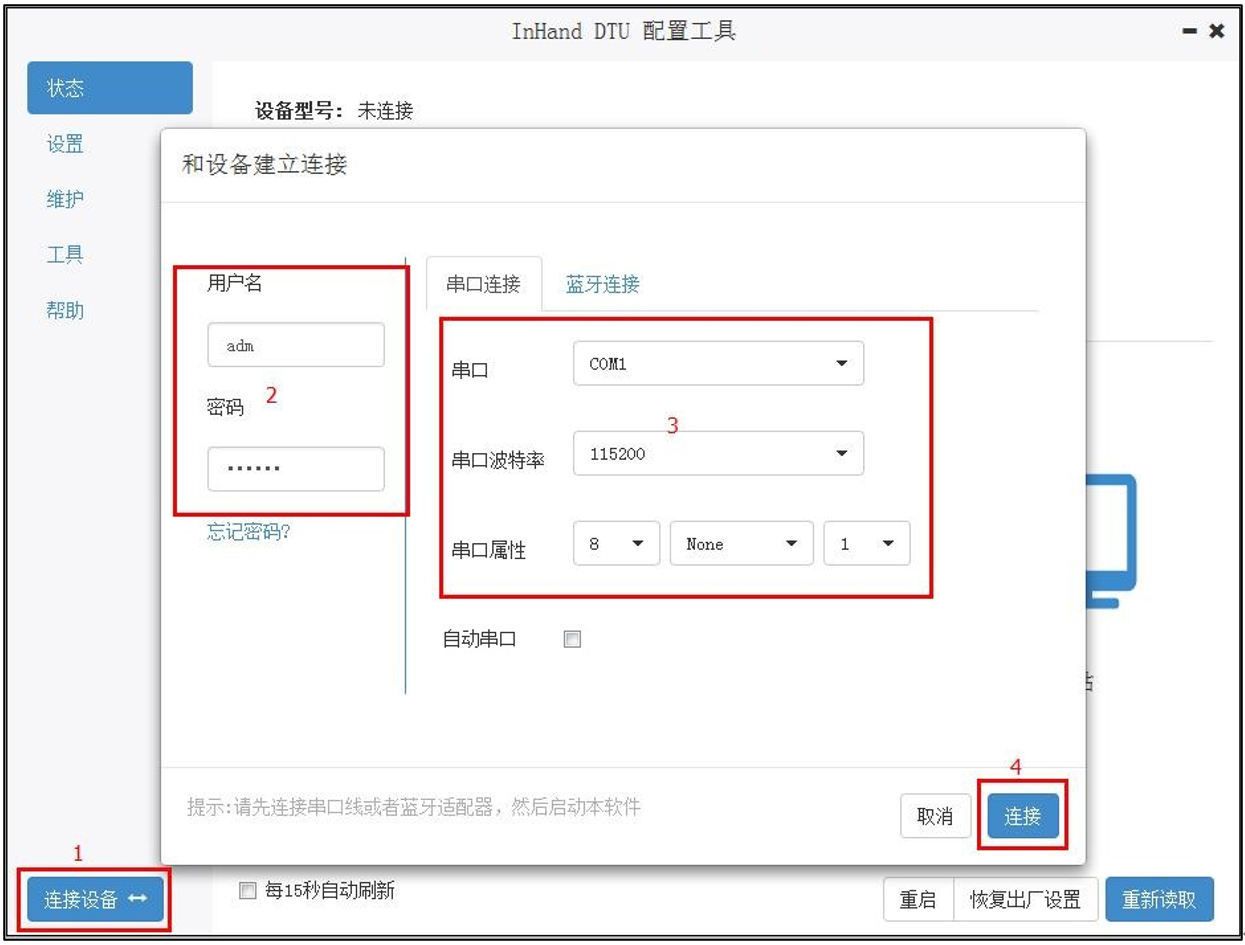This screenshot has height=945, width=1245.
Task: Expand the 串口波特率 115200 dropdown
Action: point(718,453)
